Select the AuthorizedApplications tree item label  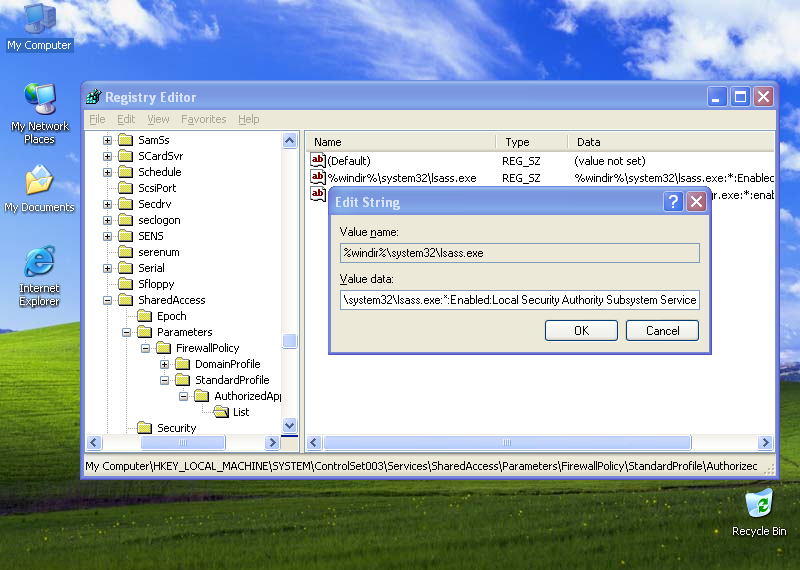[x=247, y=396]
